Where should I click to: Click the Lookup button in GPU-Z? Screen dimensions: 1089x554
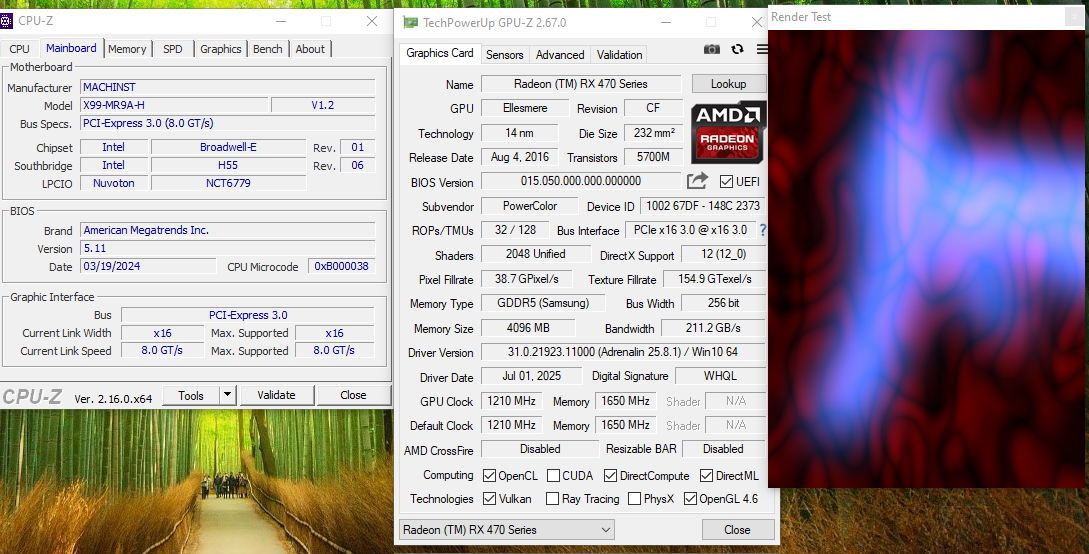point(729,84)
